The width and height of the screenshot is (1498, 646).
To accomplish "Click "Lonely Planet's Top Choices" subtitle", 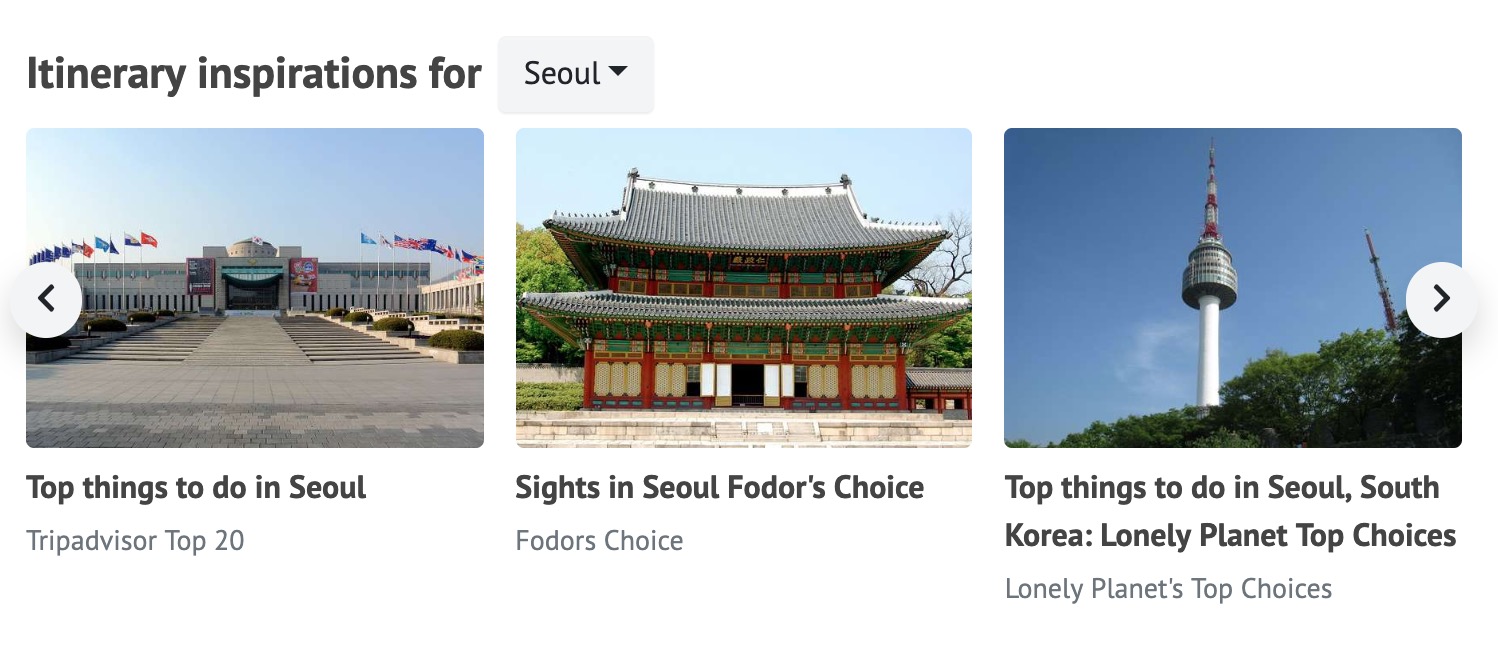I will [1168, 589].
